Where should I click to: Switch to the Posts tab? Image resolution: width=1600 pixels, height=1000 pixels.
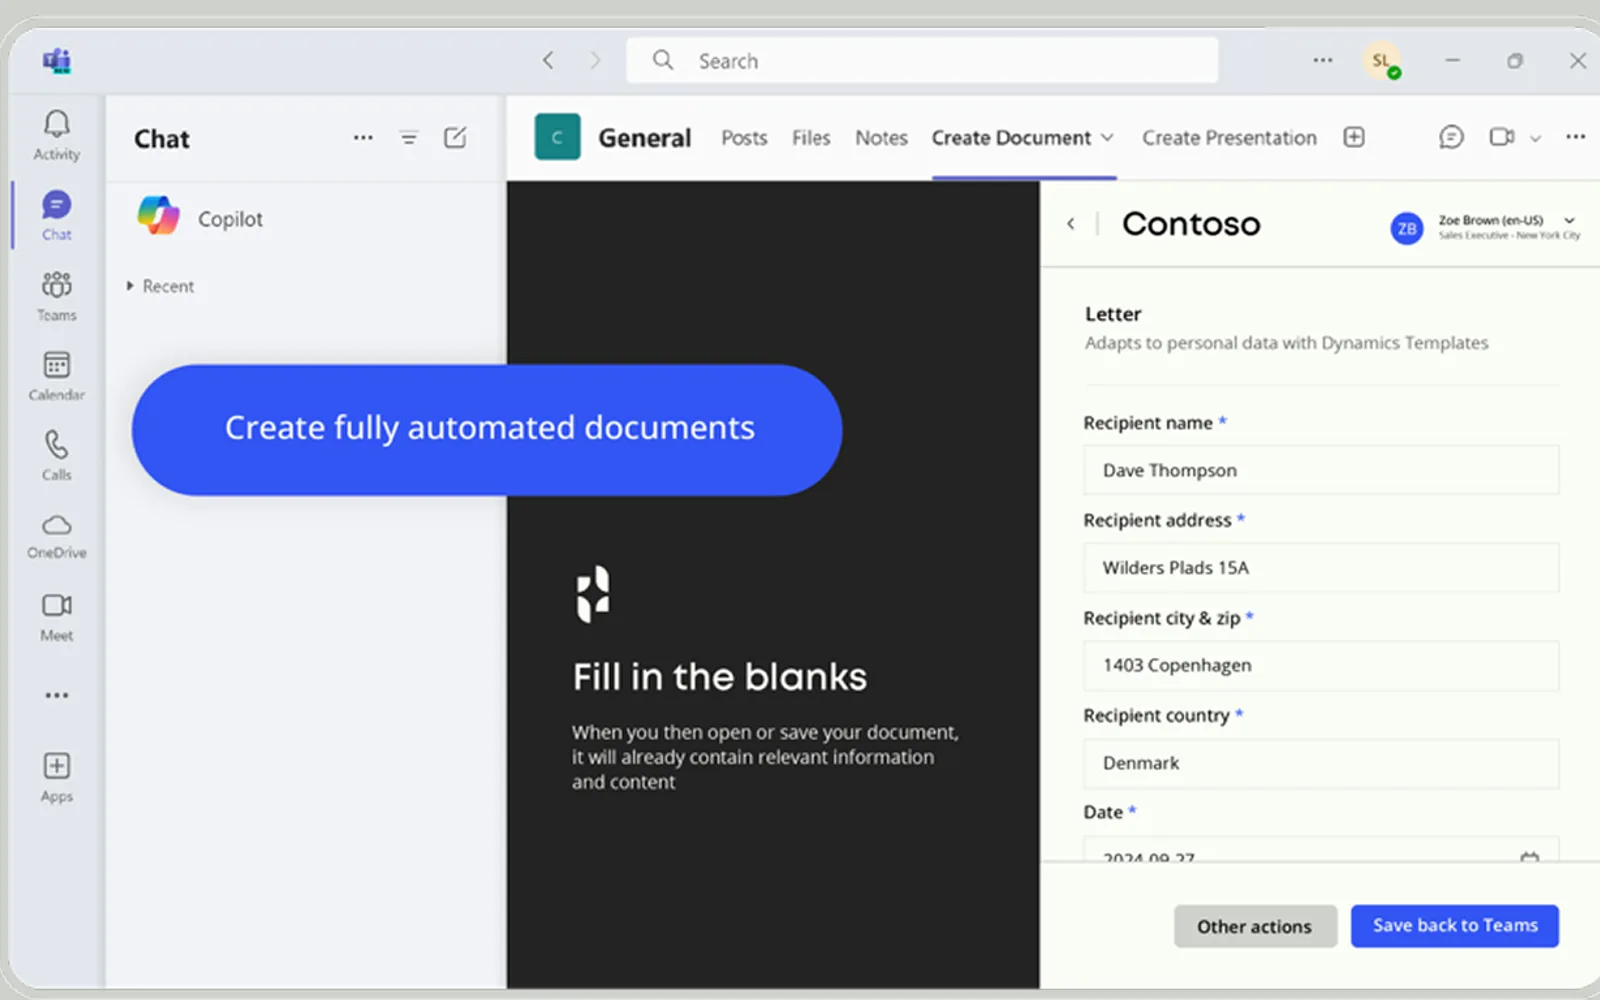pos(744,138)
